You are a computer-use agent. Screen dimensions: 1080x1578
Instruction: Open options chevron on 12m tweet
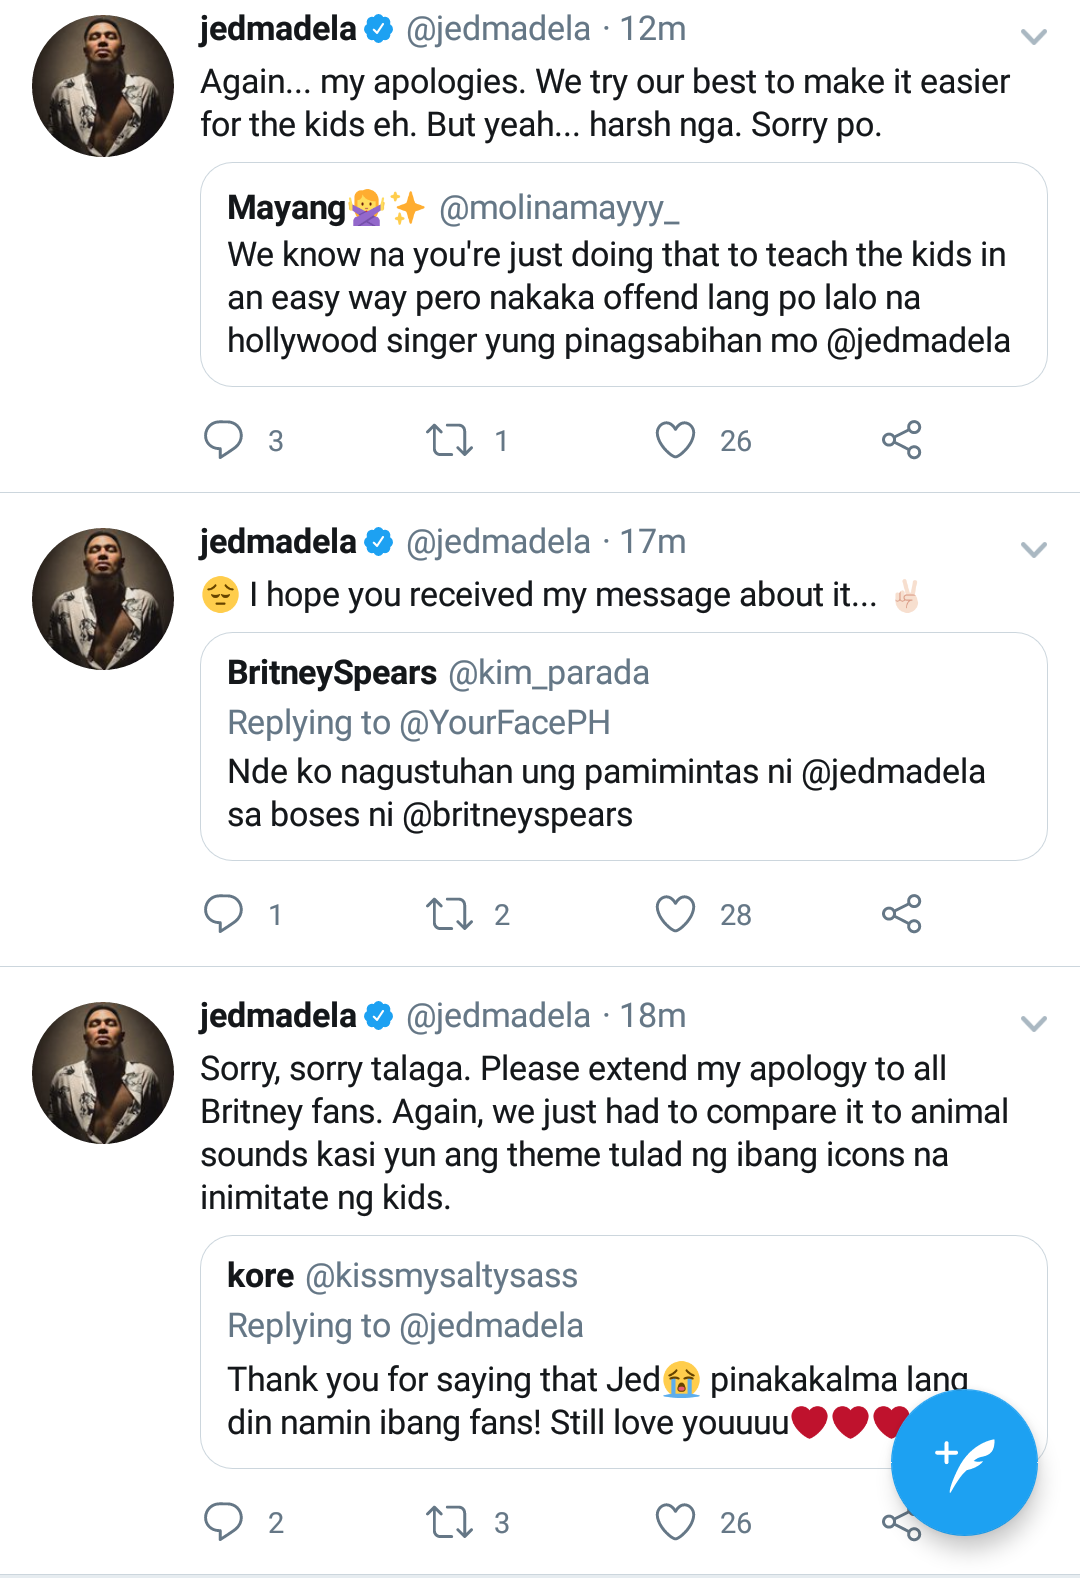point(1033,37)
